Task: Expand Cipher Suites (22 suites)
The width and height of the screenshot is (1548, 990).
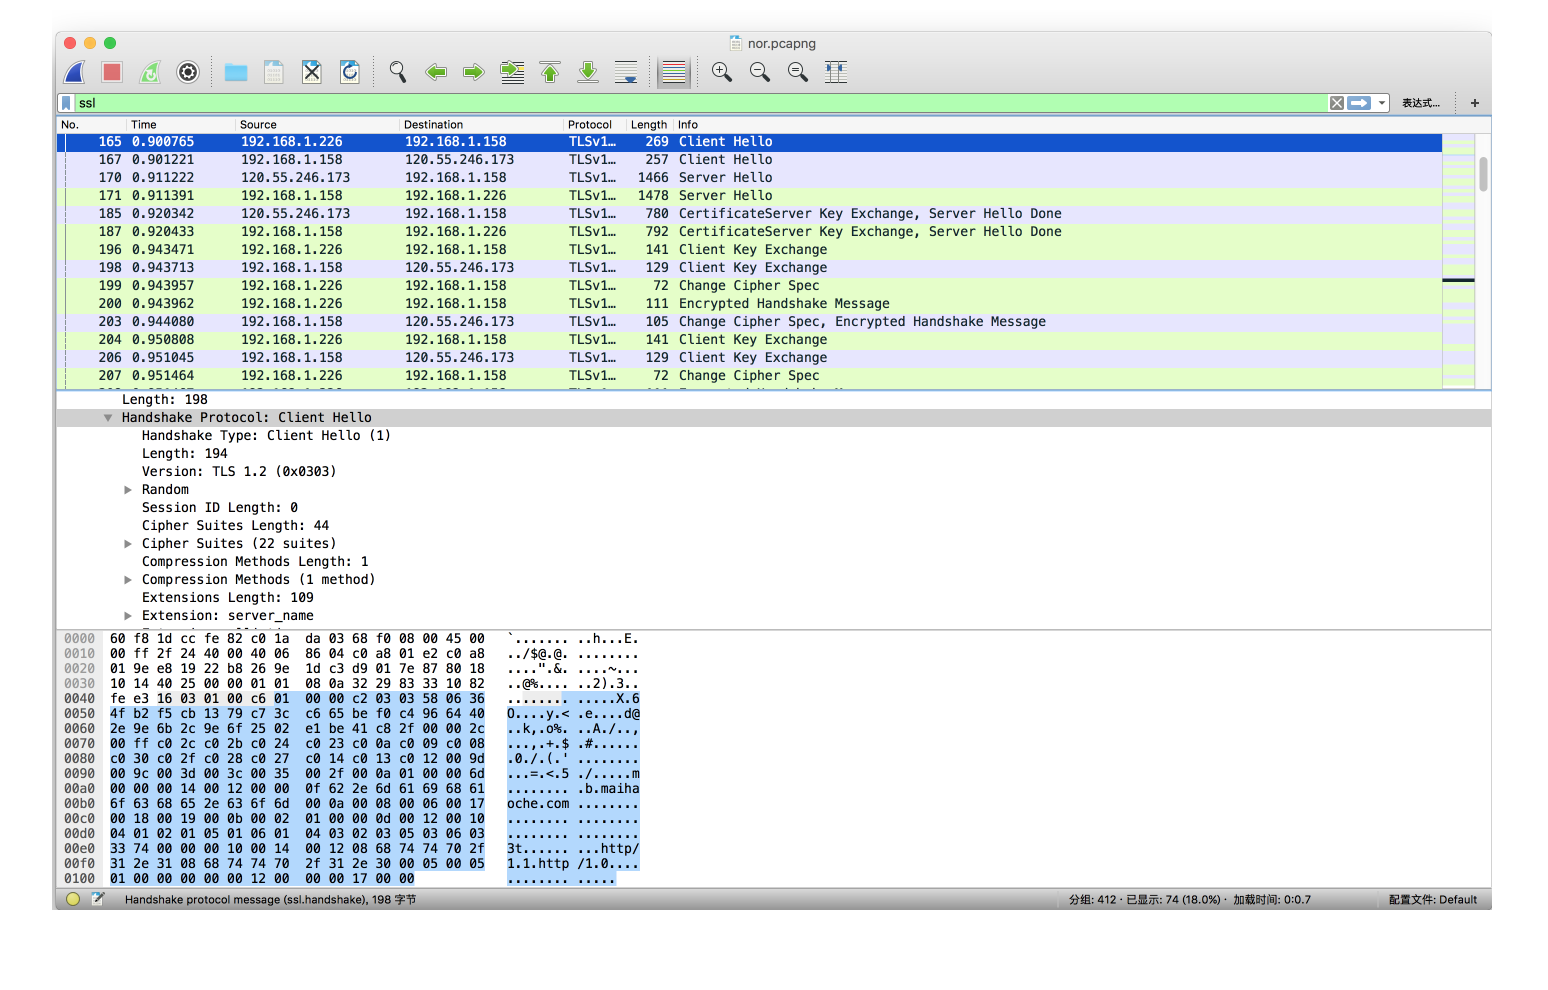Action: (x=128, y=544)
